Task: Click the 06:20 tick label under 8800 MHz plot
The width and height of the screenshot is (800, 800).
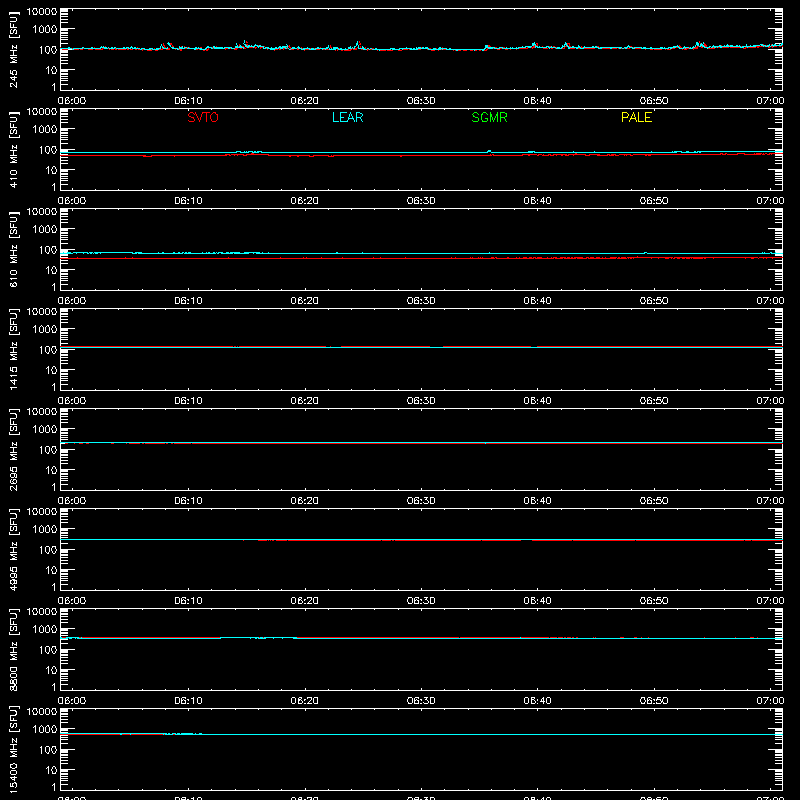Action: click(x=305, y=701)
